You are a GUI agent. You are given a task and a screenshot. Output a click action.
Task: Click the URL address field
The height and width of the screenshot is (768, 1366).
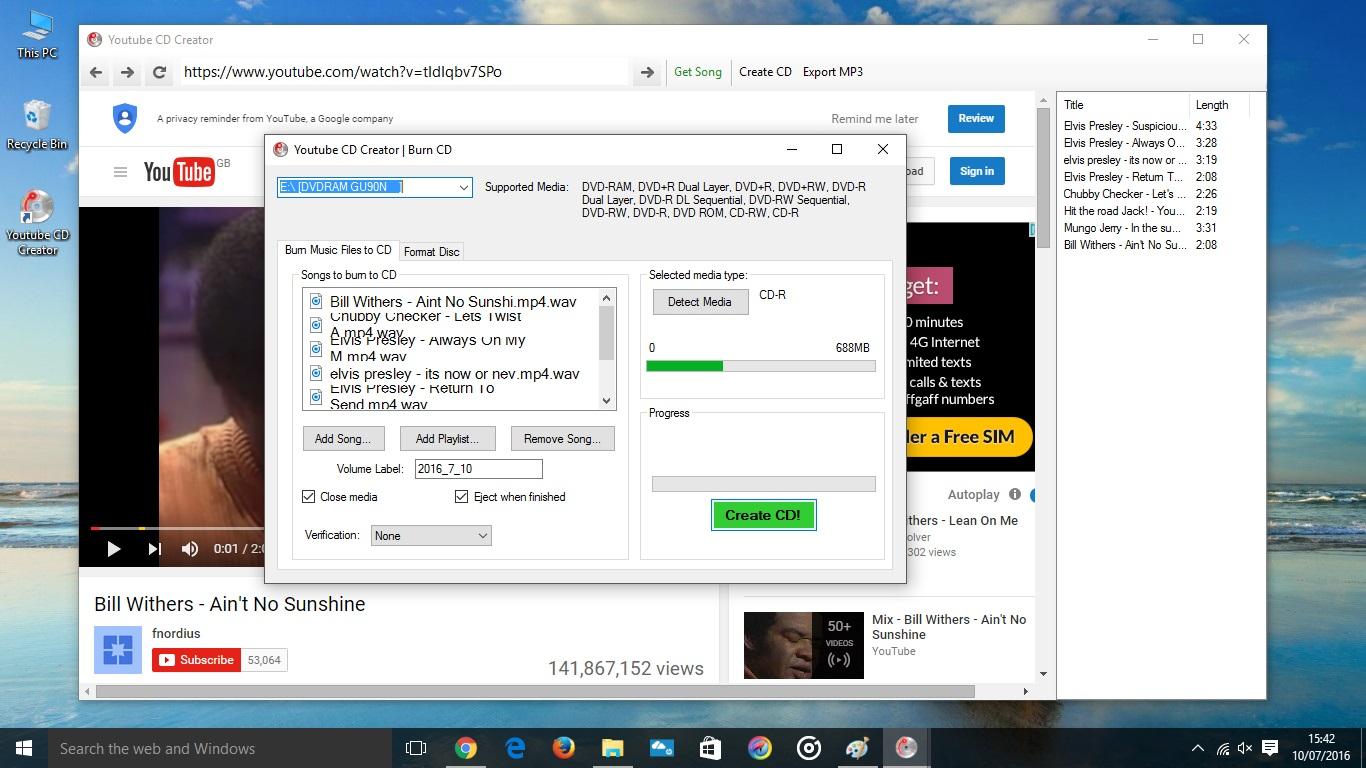point(404,72)
